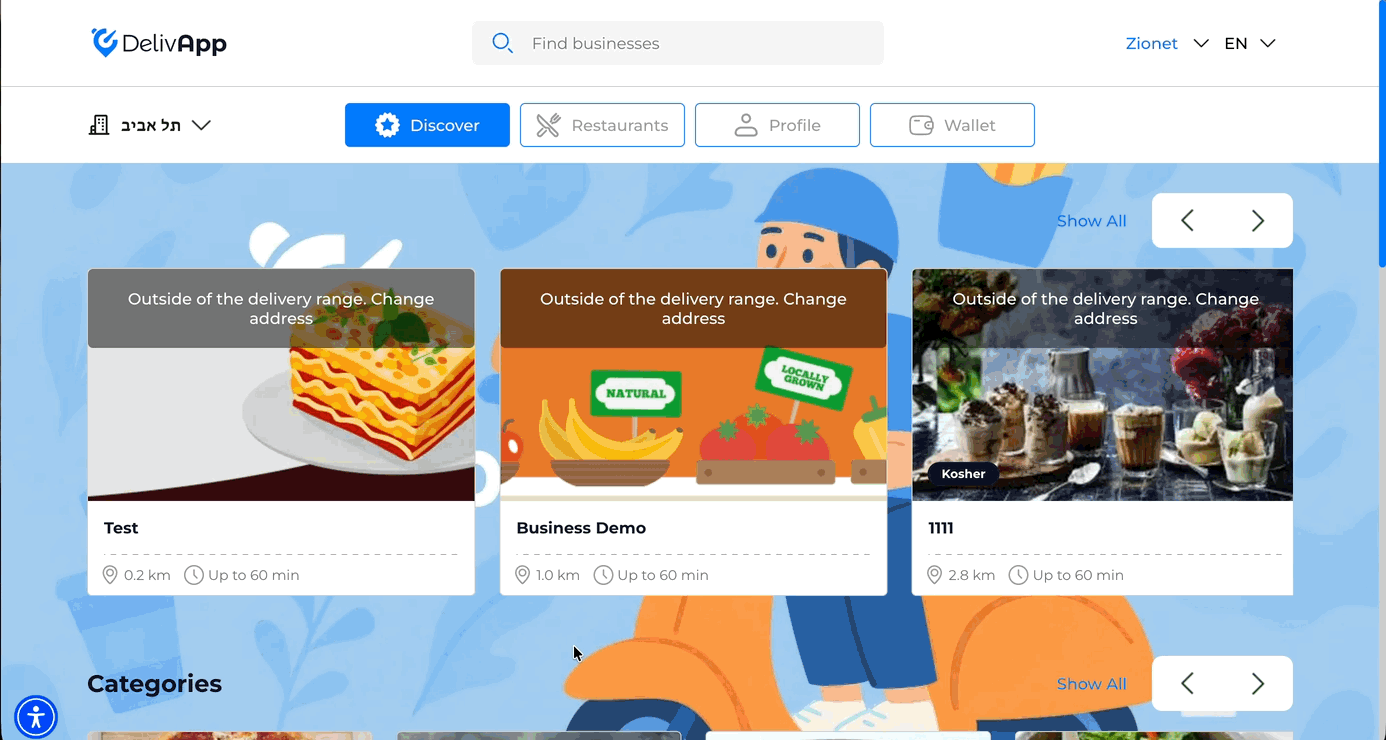
Task: Open the 1111 business card image
Action: pyautogui.click(x=1102, y=385)
